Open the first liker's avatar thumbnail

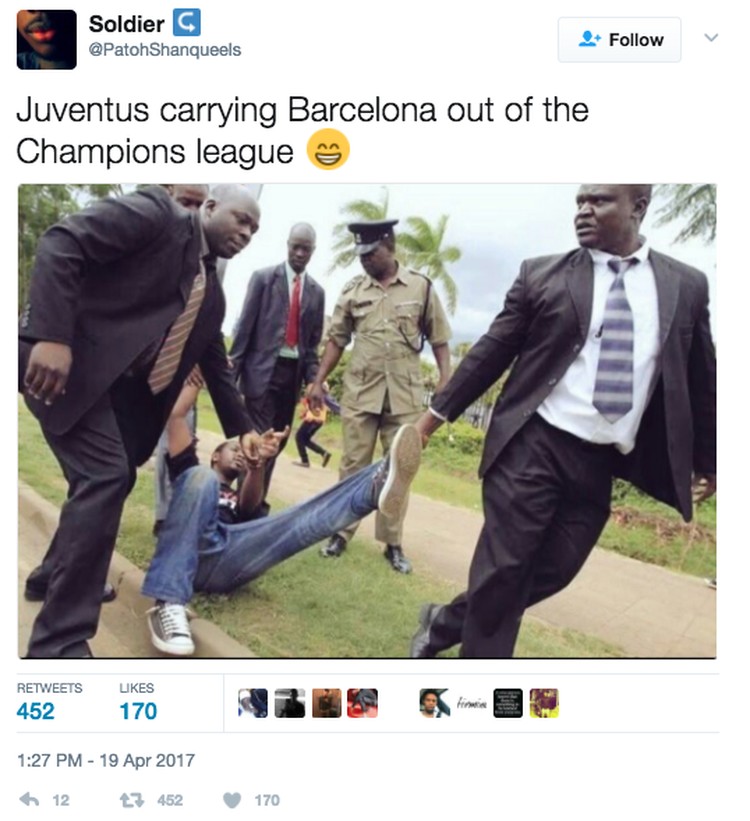click(x=253, y=703)
